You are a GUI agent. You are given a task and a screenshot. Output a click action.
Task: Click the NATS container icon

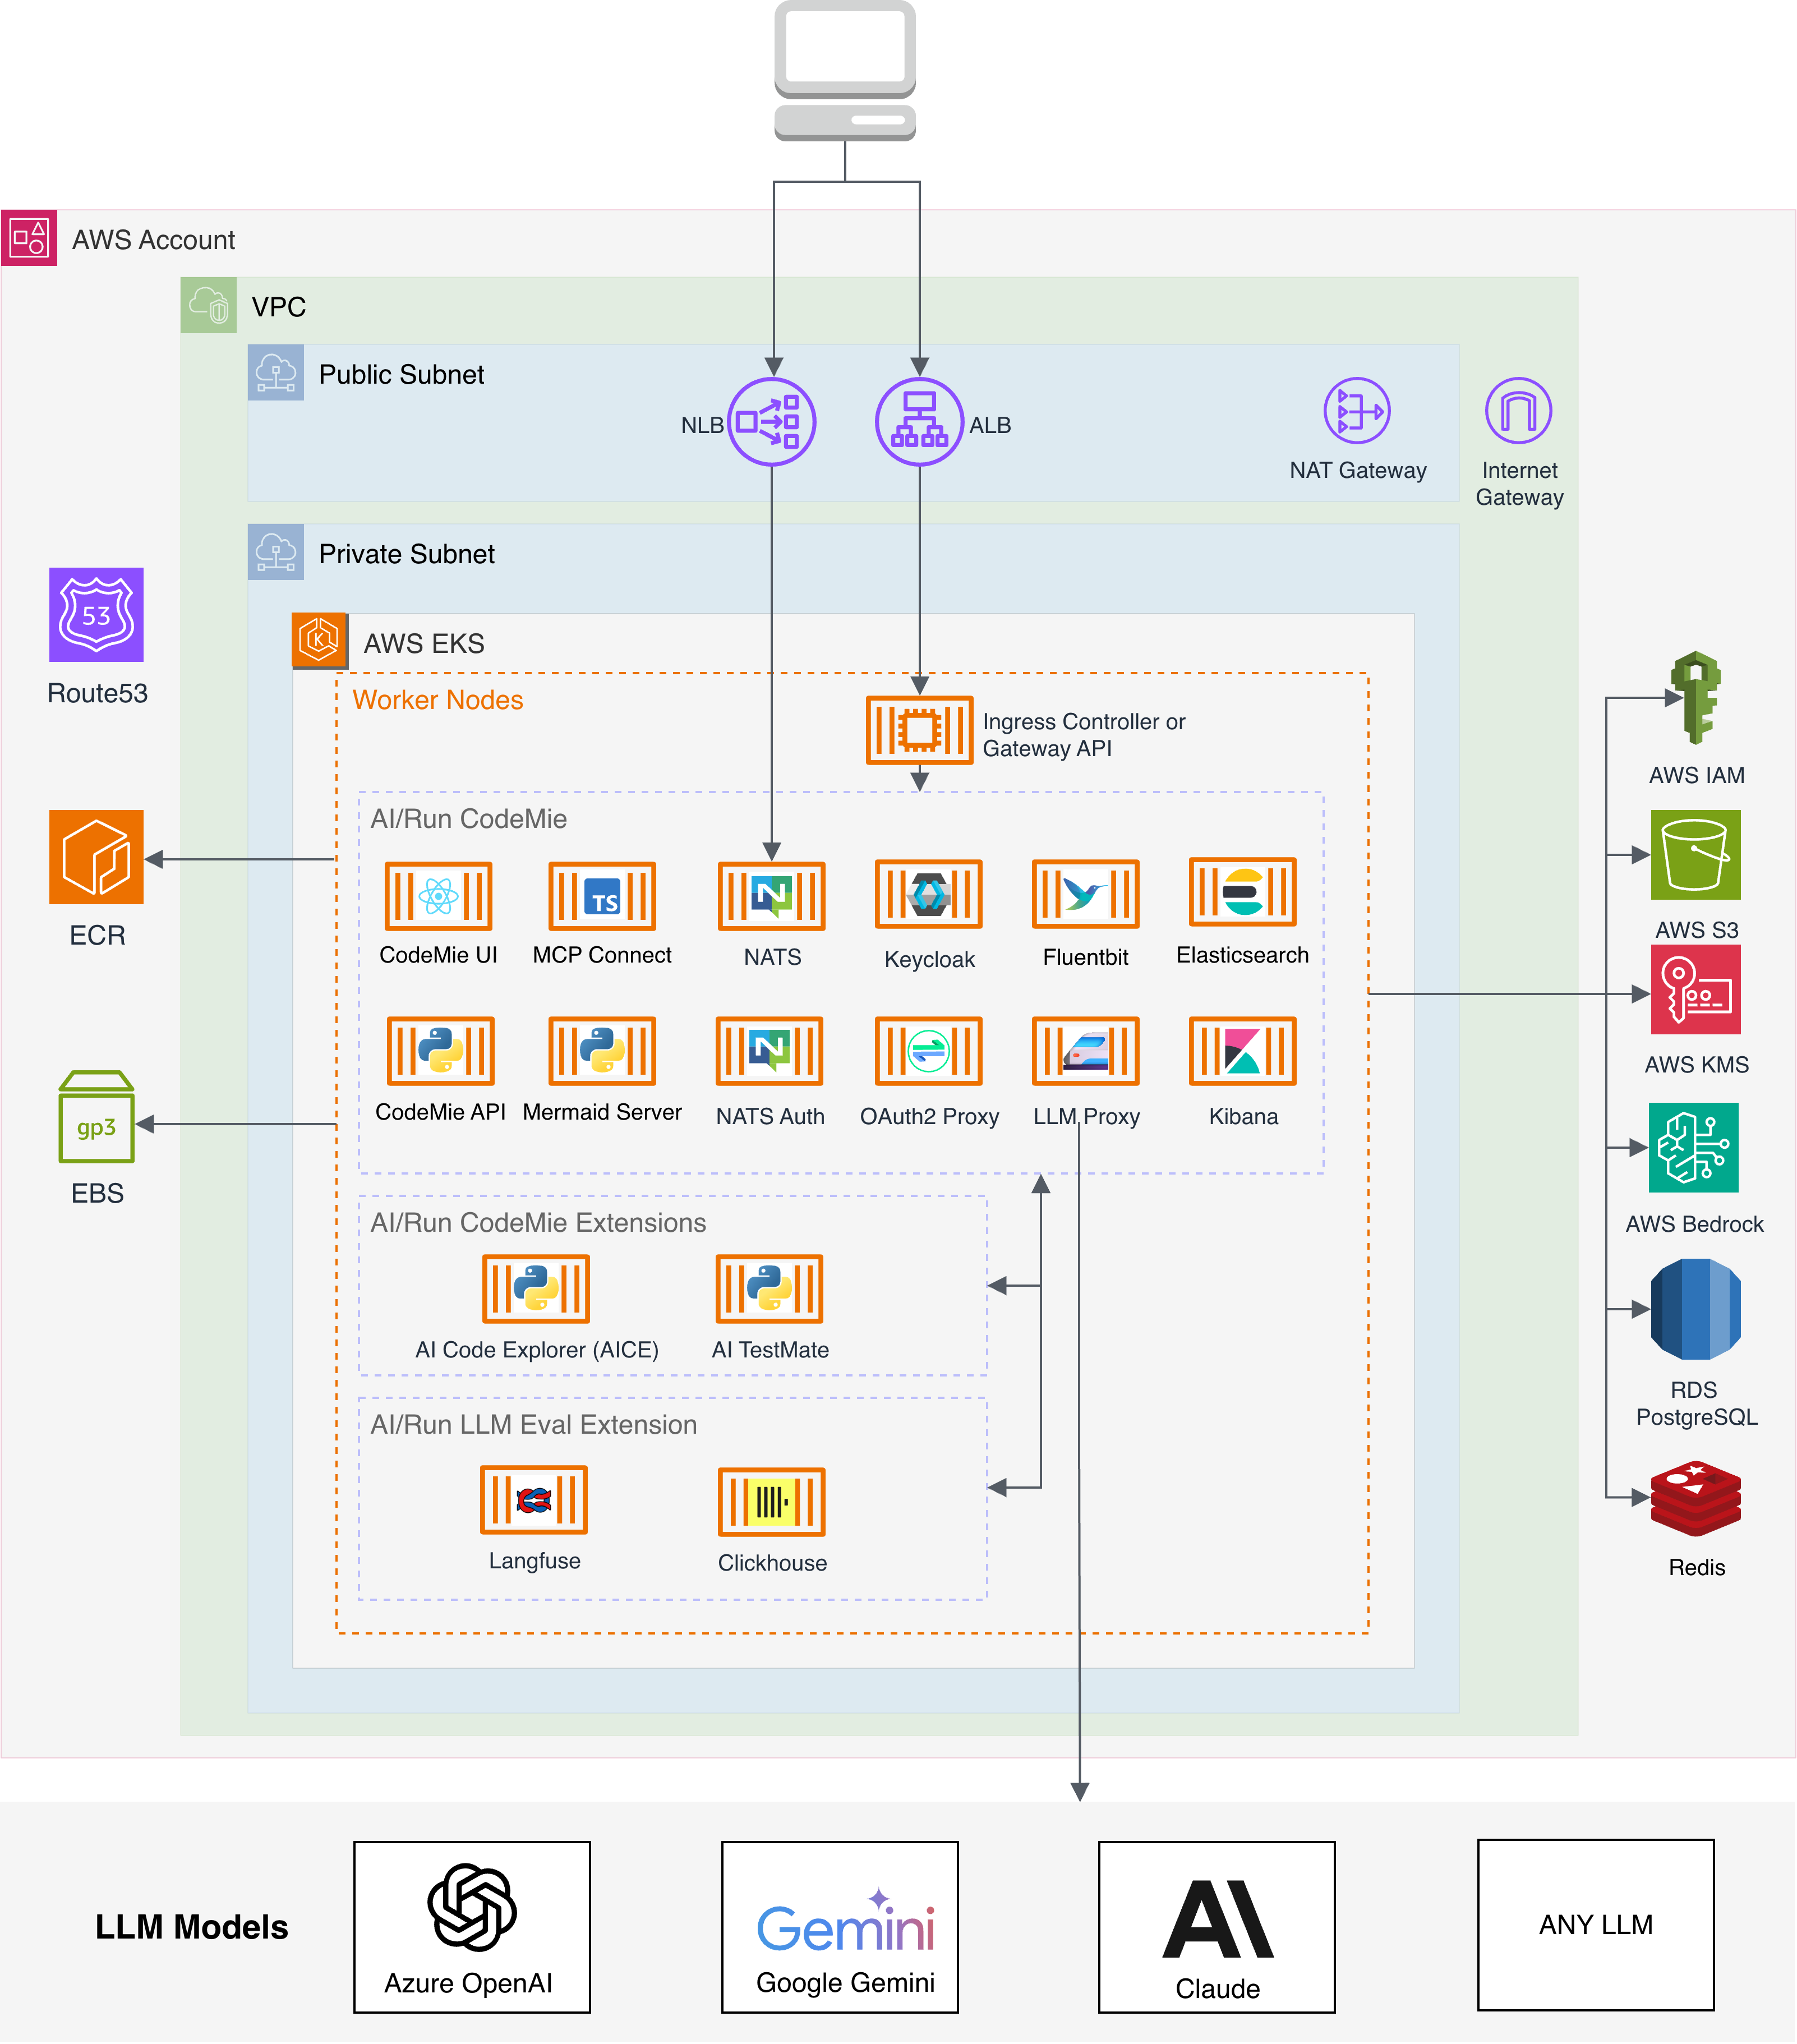pyautogui.click(x=772, y=896)
